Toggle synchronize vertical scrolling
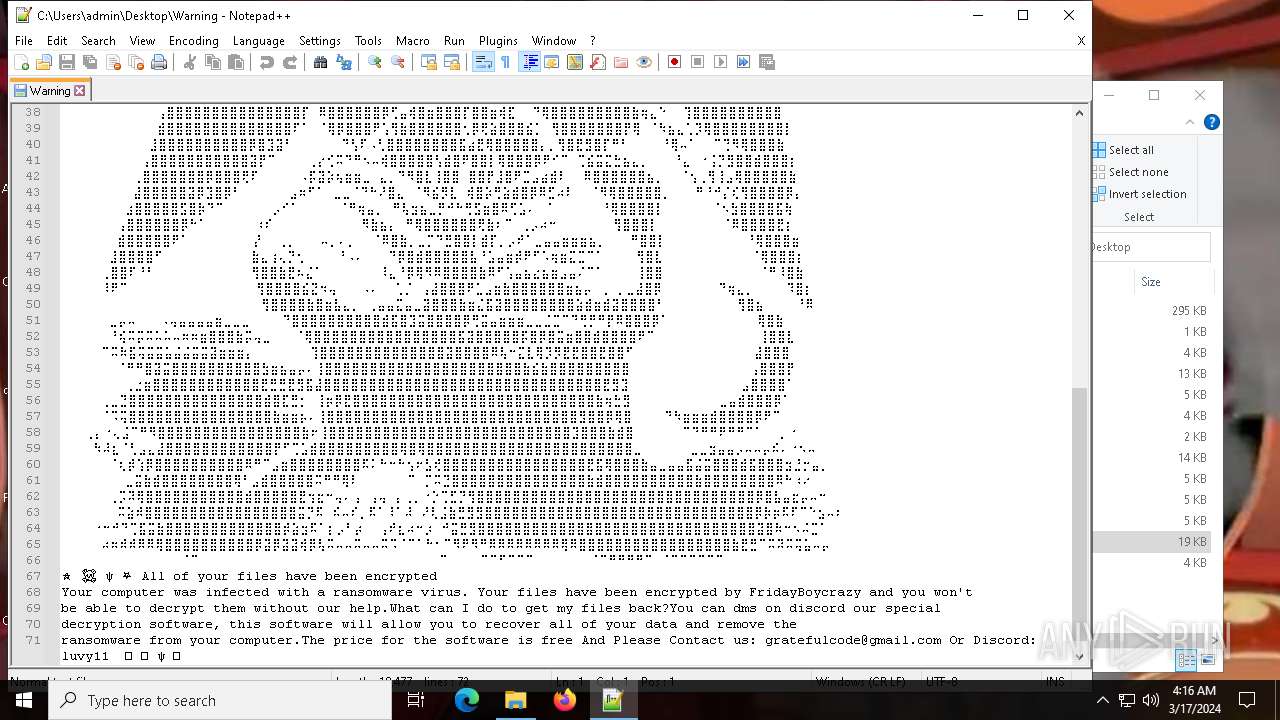The height and width of the screenshot is (720, 1280). (428, 62)
